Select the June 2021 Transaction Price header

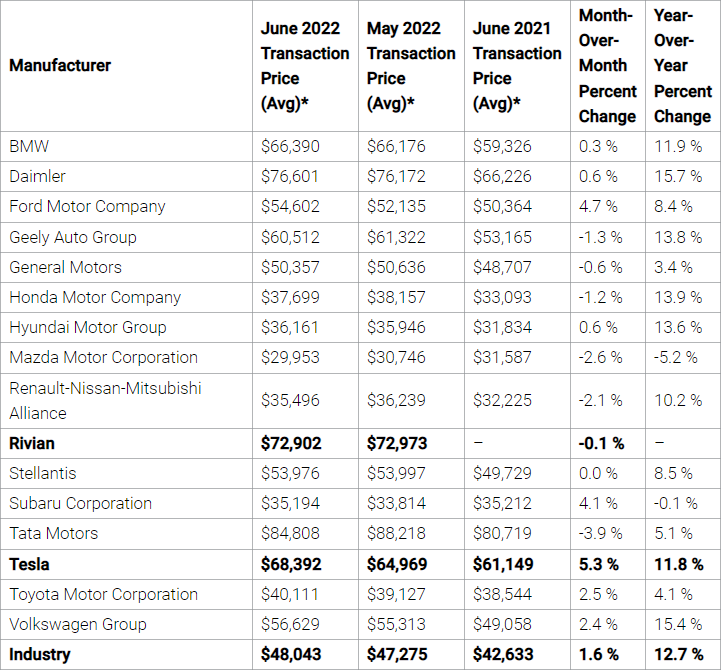(516, 66)
